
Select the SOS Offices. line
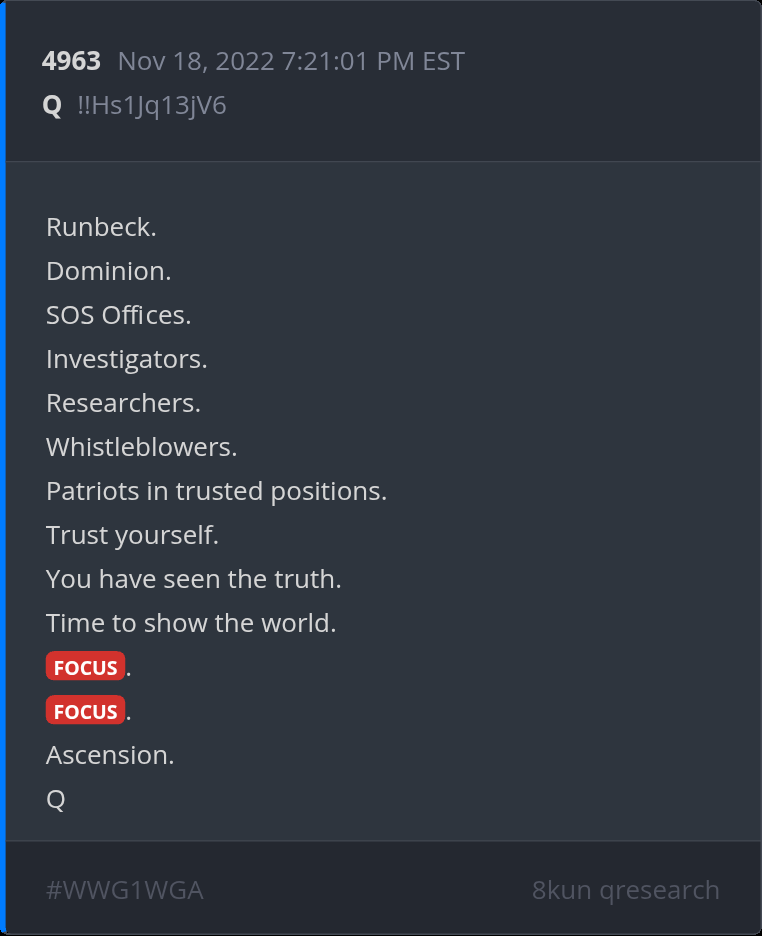(118, 315)
